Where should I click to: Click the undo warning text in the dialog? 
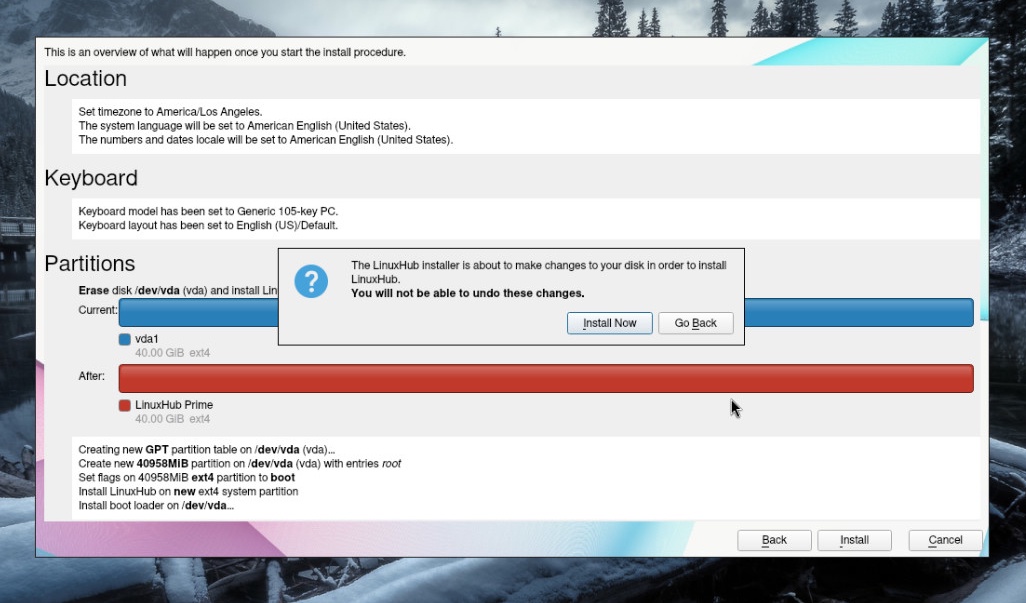click(468, 293)
